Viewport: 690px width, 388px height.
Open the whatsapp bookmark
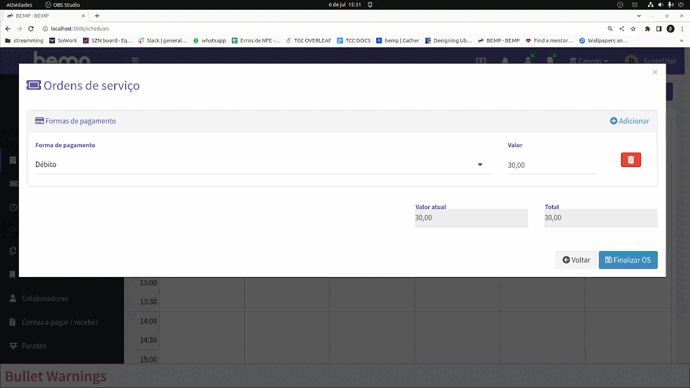[209, 40]
